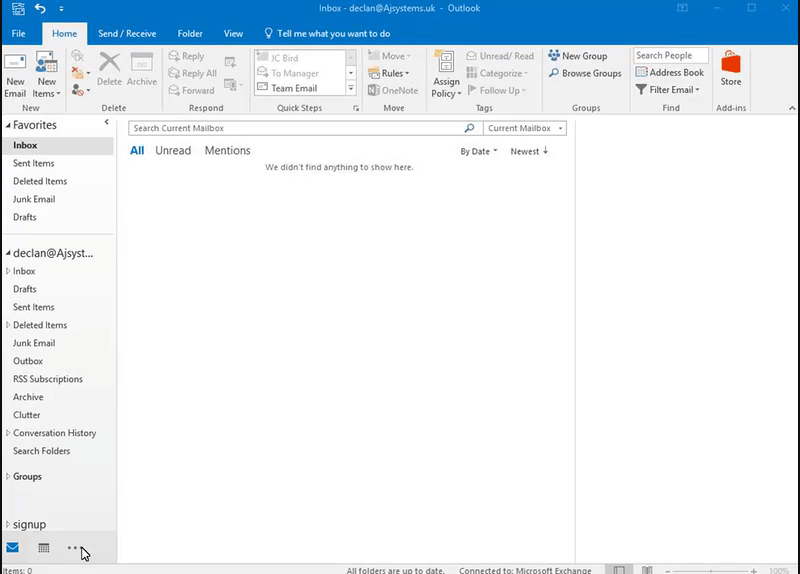Click the Meeting reply icon

[x=230, y=62]
